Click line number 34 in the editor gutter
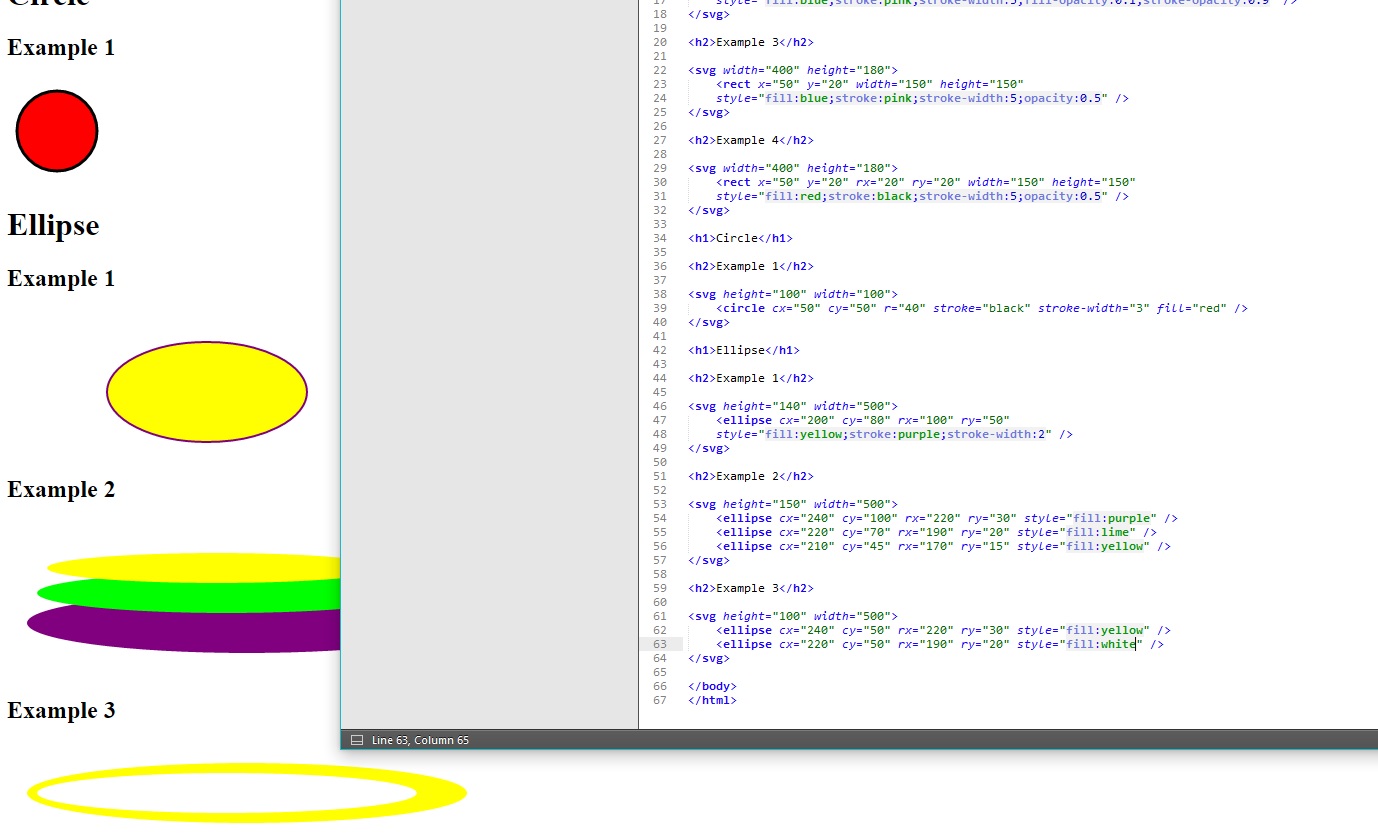This screenshot has height=834, width=1378. (659, 238)
